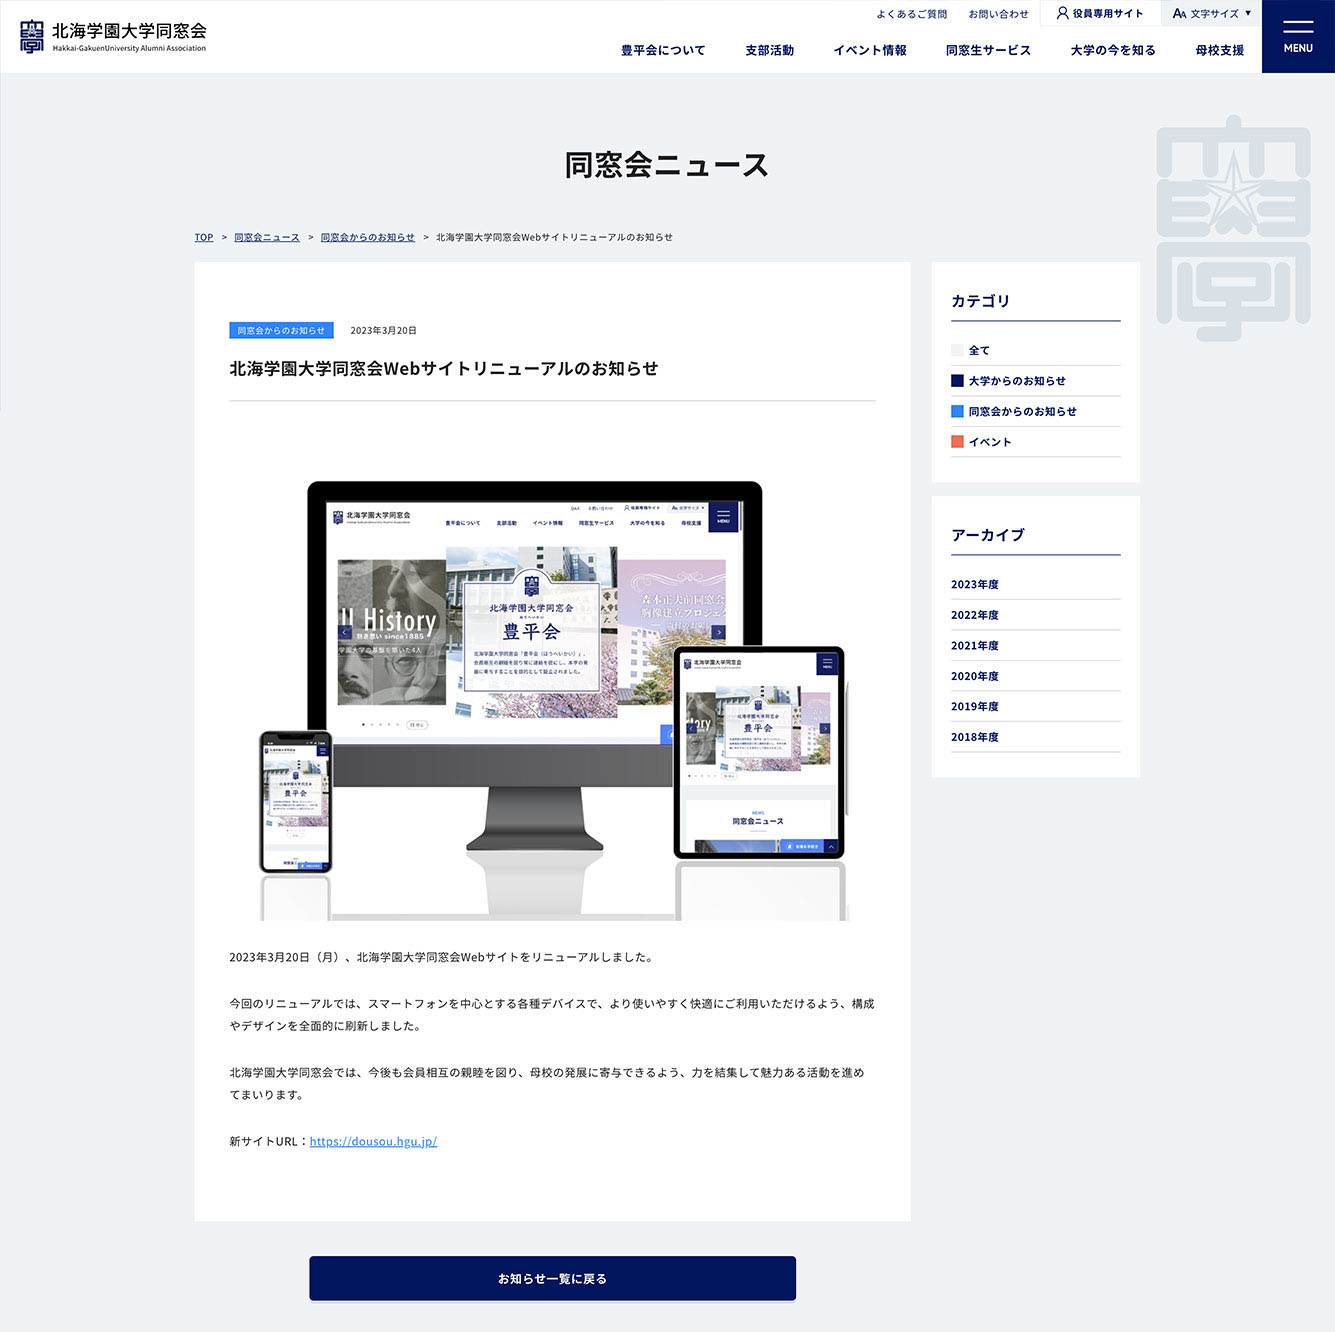
Task: Click the grey swatch beside 全て
Action: [957, 350]
